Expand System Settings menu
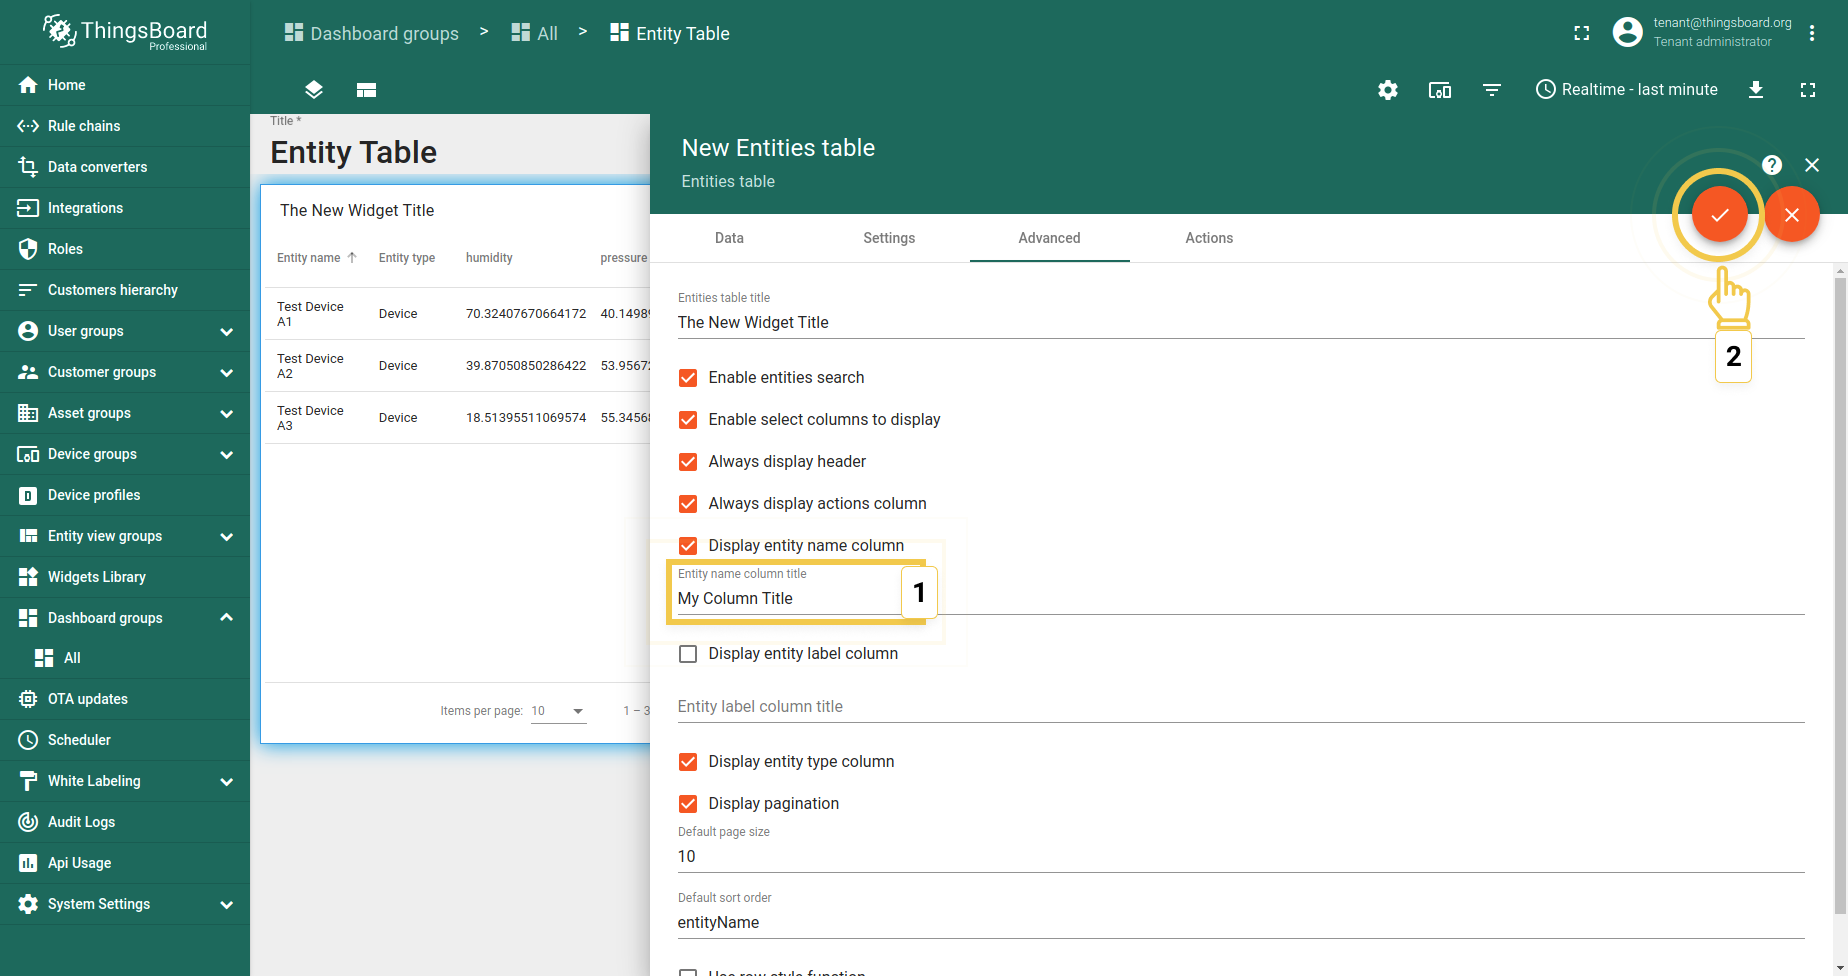Image resolution: width=1848 pixels, height=976 pixels. 226,904
